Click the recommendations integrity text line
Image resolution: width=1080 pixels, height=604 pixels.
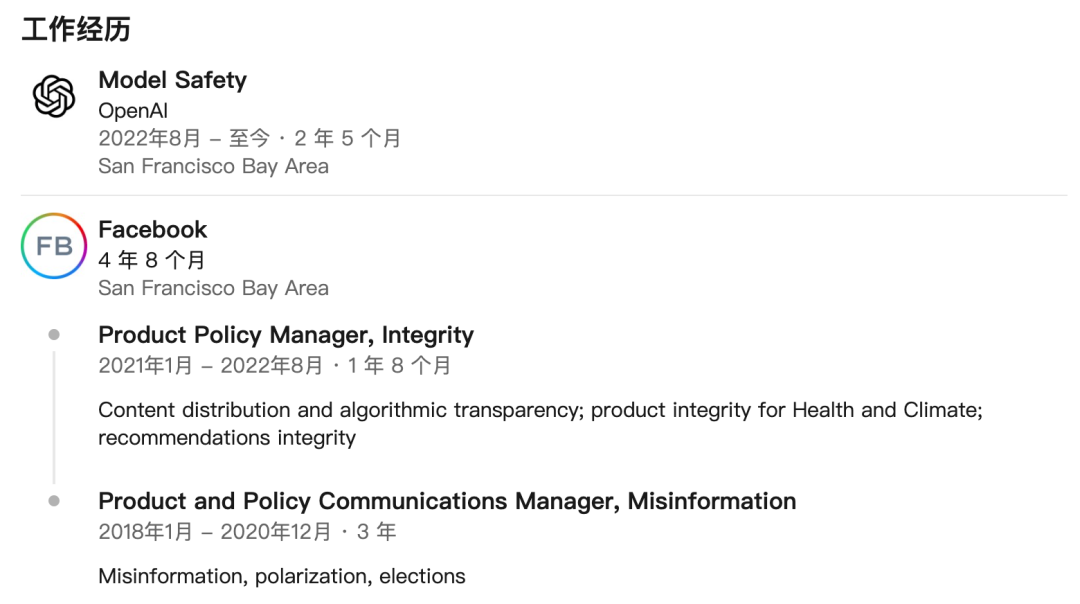pos(227,438)
